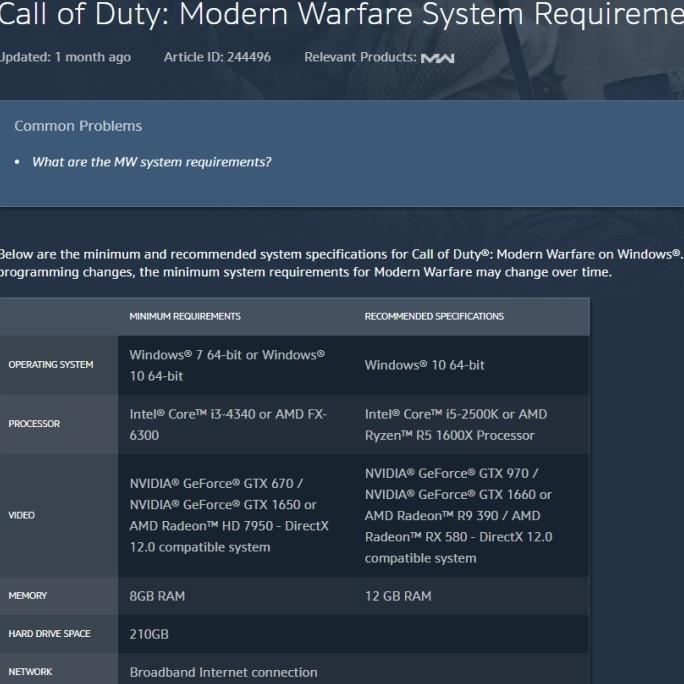Viewport: 684px width, 684px height.
Task: Click the 'Windows 7 64-bit or Windows 10 64-bit' cell
Action: click(236, 365)
